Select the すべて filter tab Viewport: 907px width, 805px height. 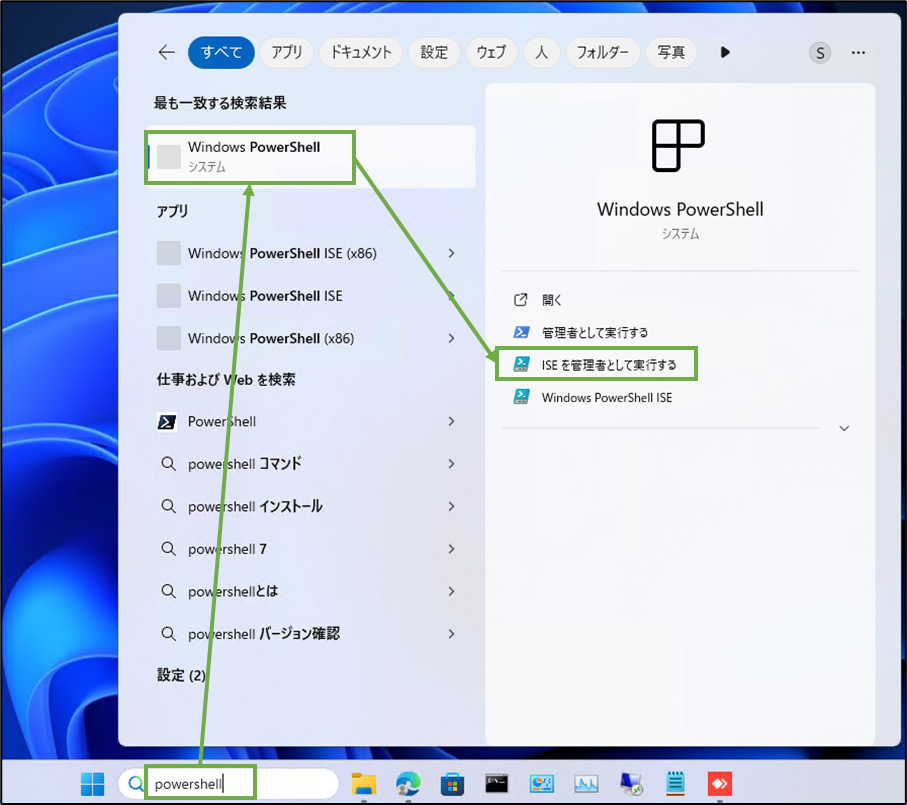221,53
